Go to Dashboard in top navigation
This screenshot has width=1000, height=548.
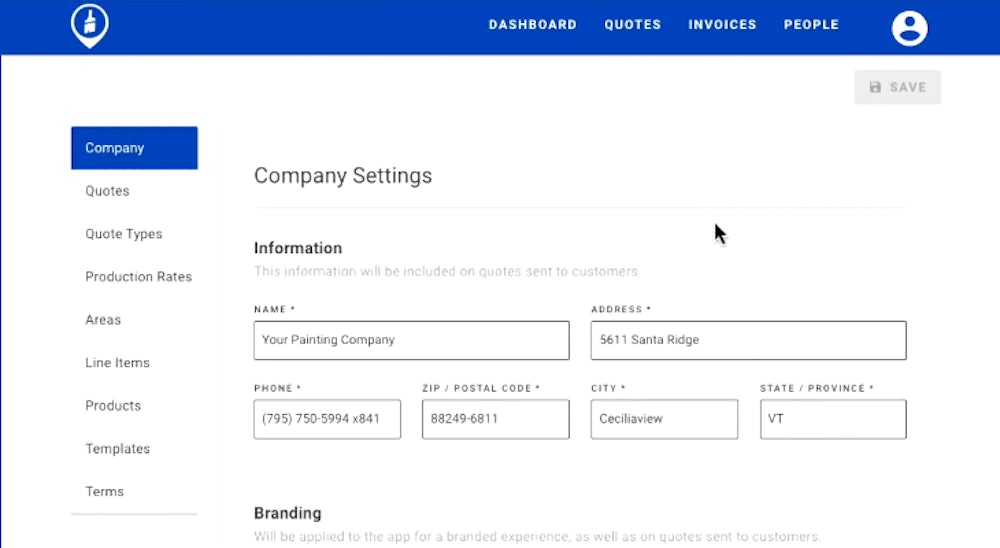[532, 25]
